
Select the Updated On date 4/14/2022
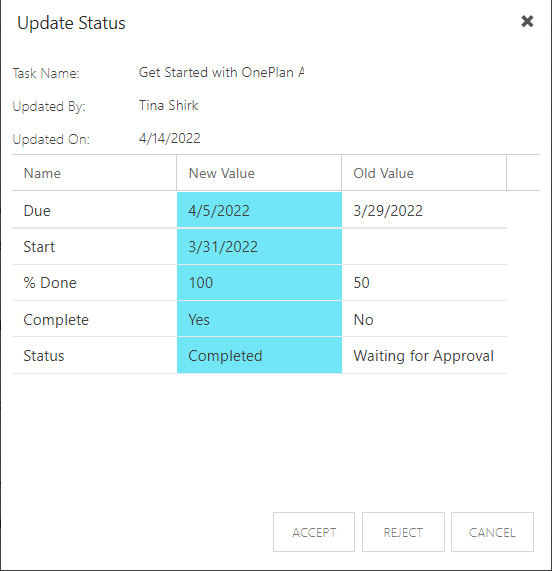click(170, 138)
